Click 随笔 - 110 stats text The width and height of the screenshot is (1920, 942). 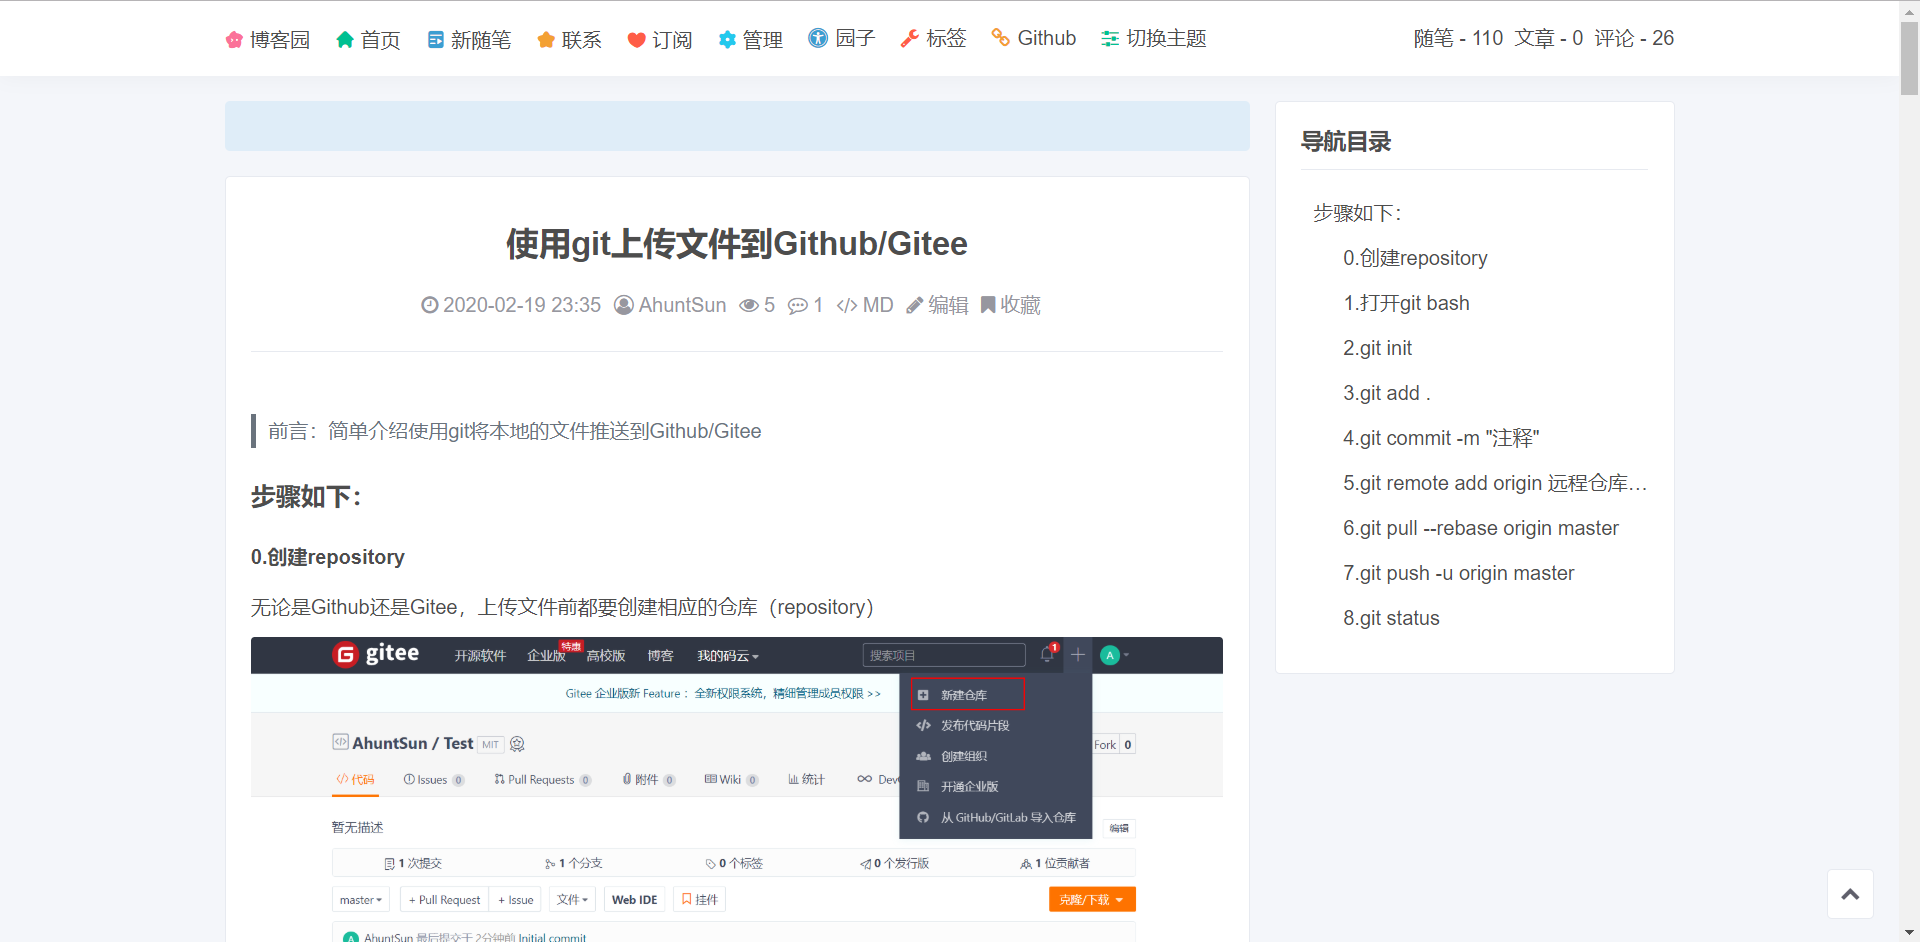point(1458,38)
